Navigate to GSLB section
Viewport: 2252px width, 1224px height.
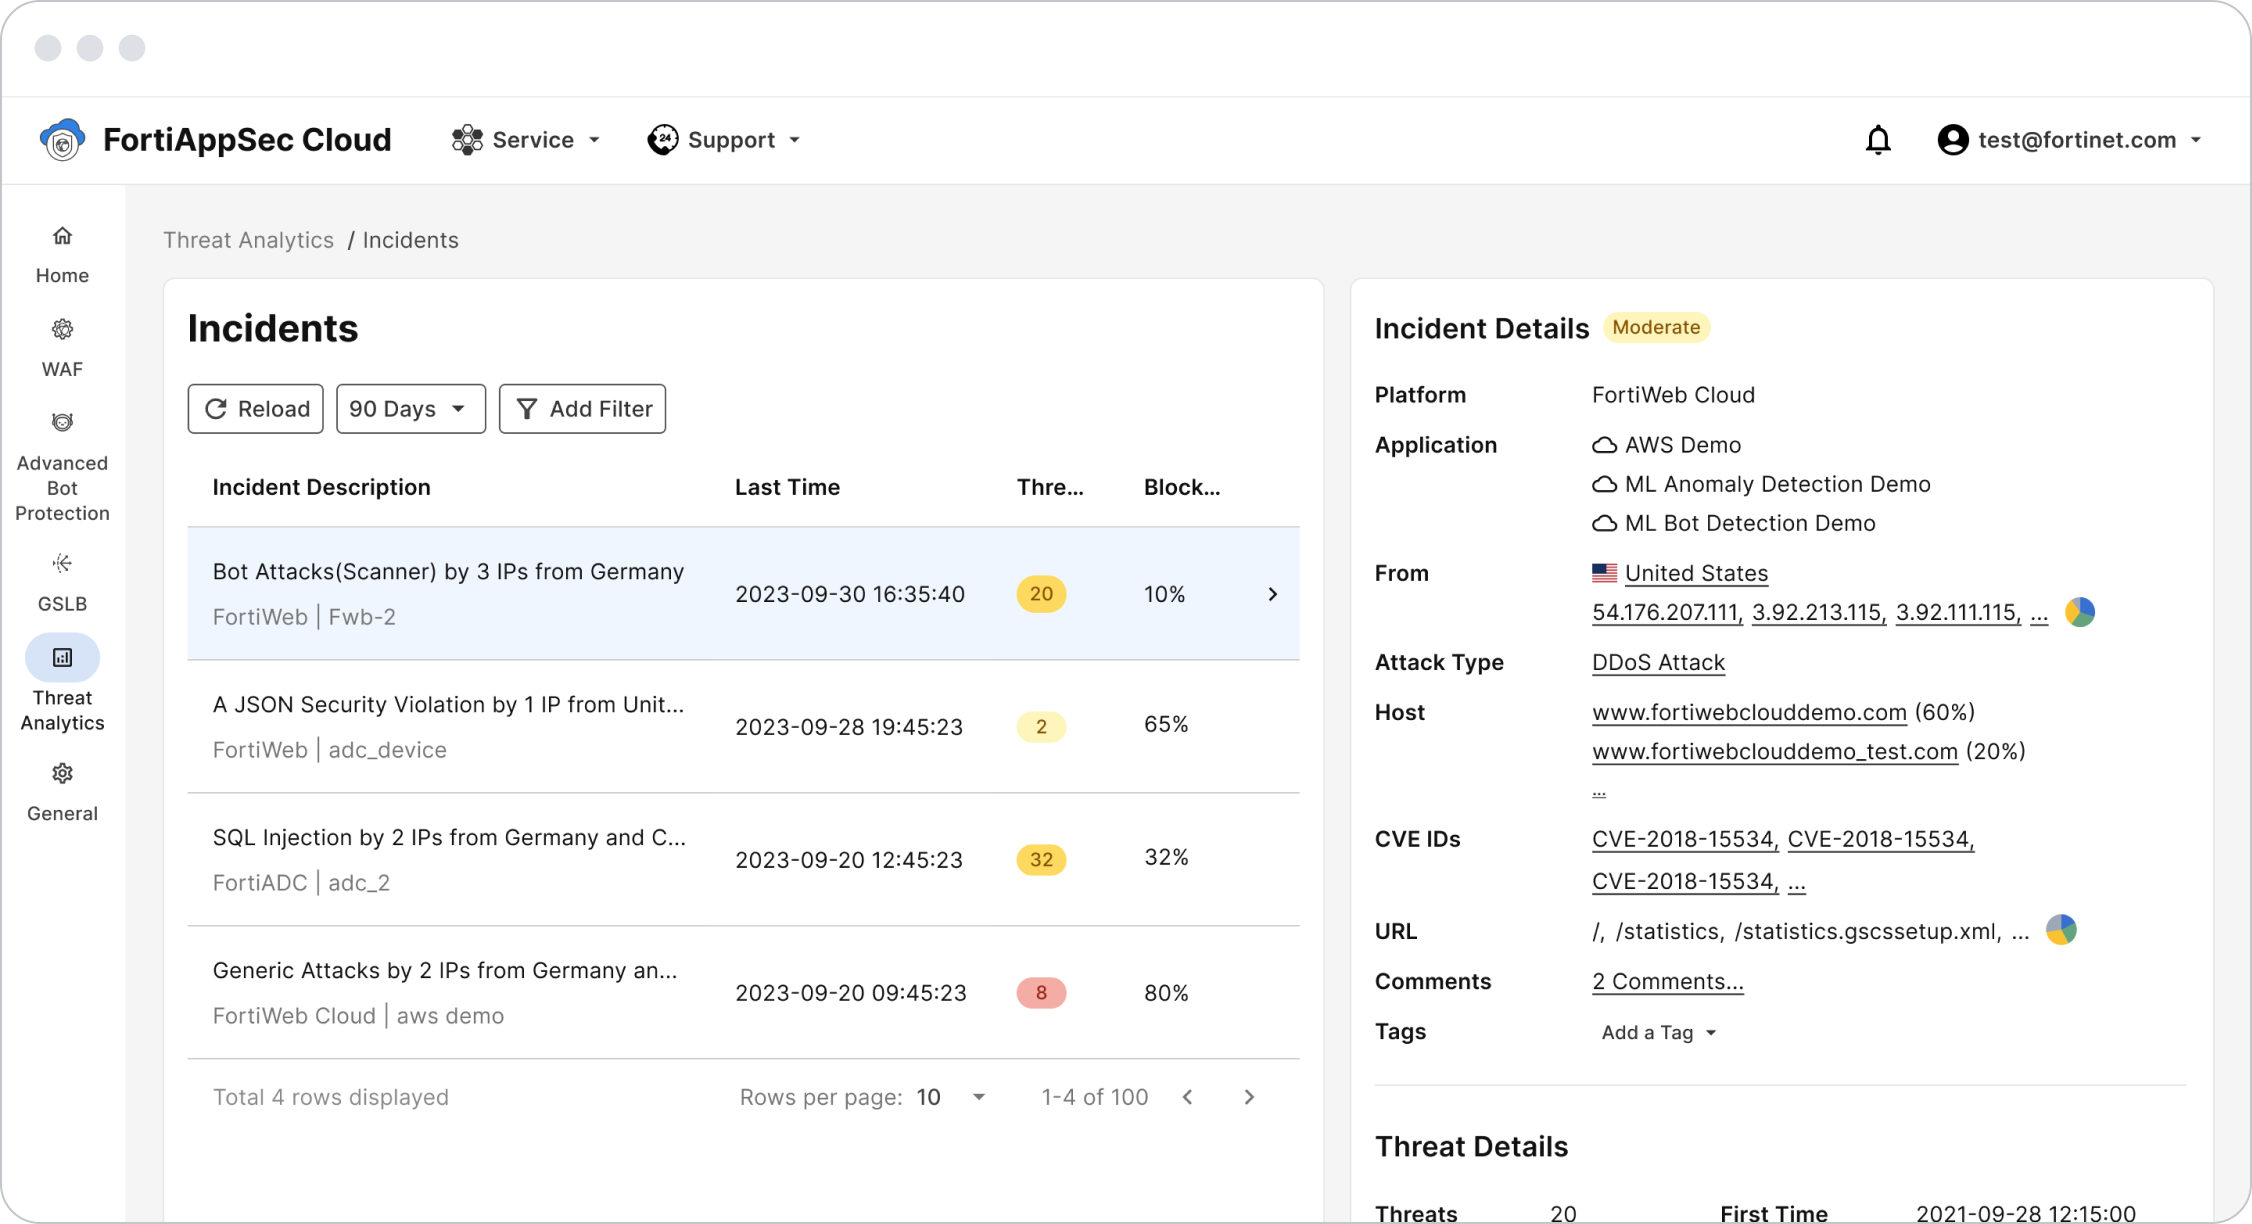pos(62,582)
